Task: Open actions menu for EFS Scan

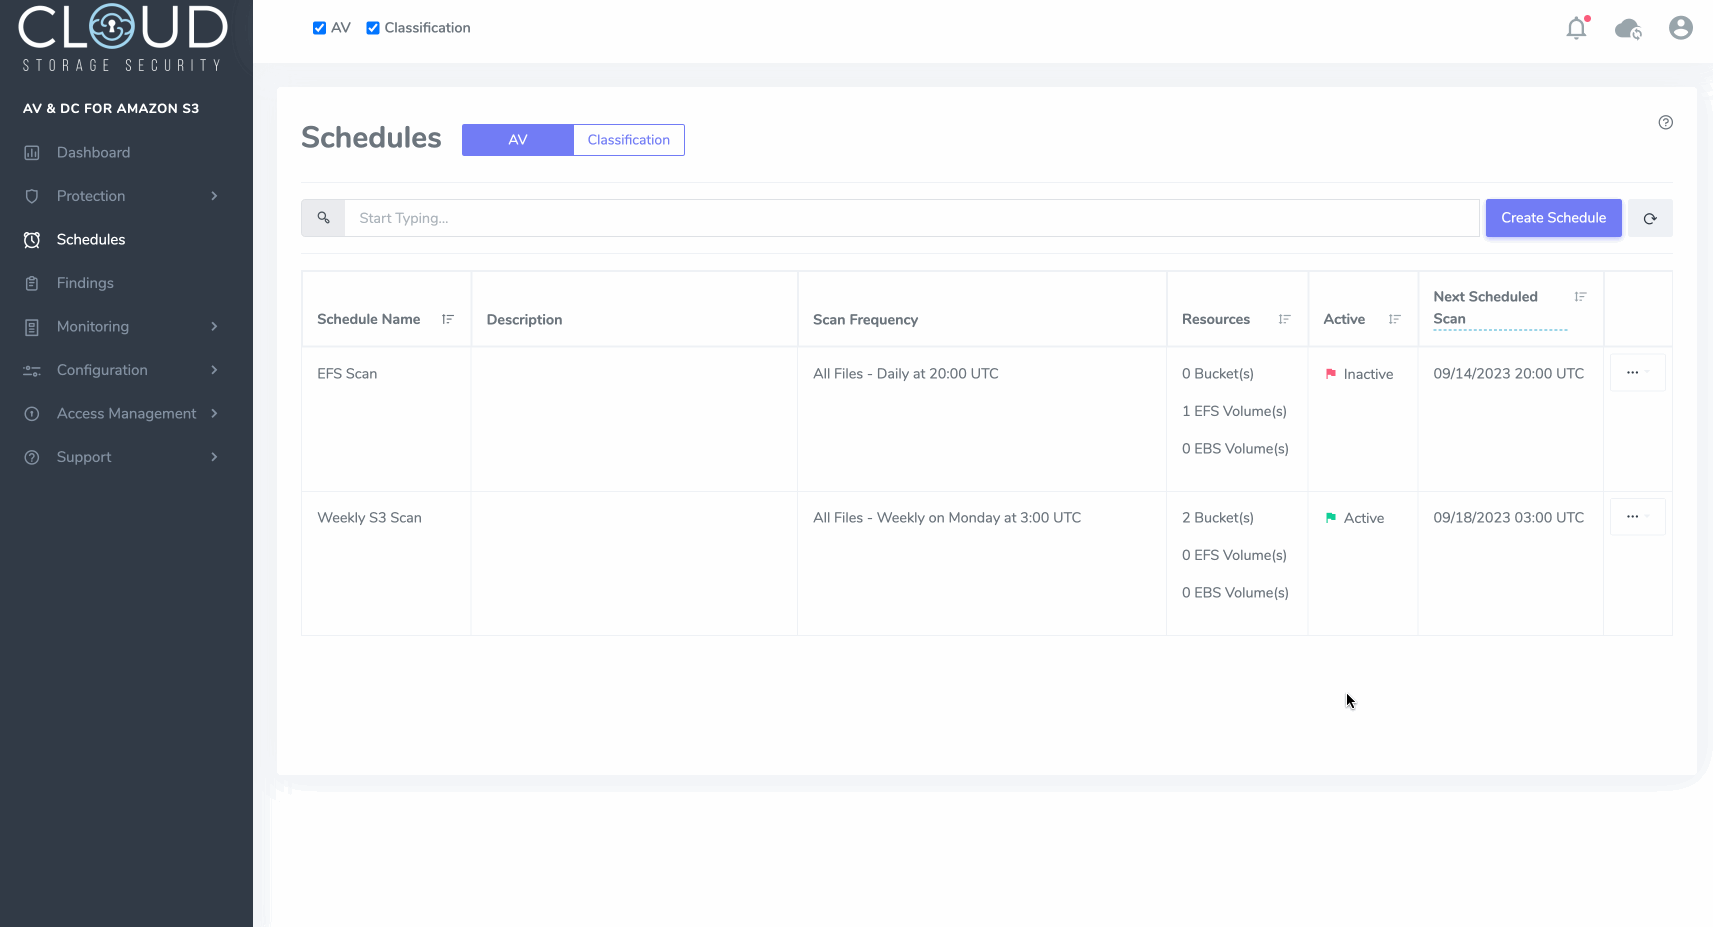Action: [x=1637, y=373]
